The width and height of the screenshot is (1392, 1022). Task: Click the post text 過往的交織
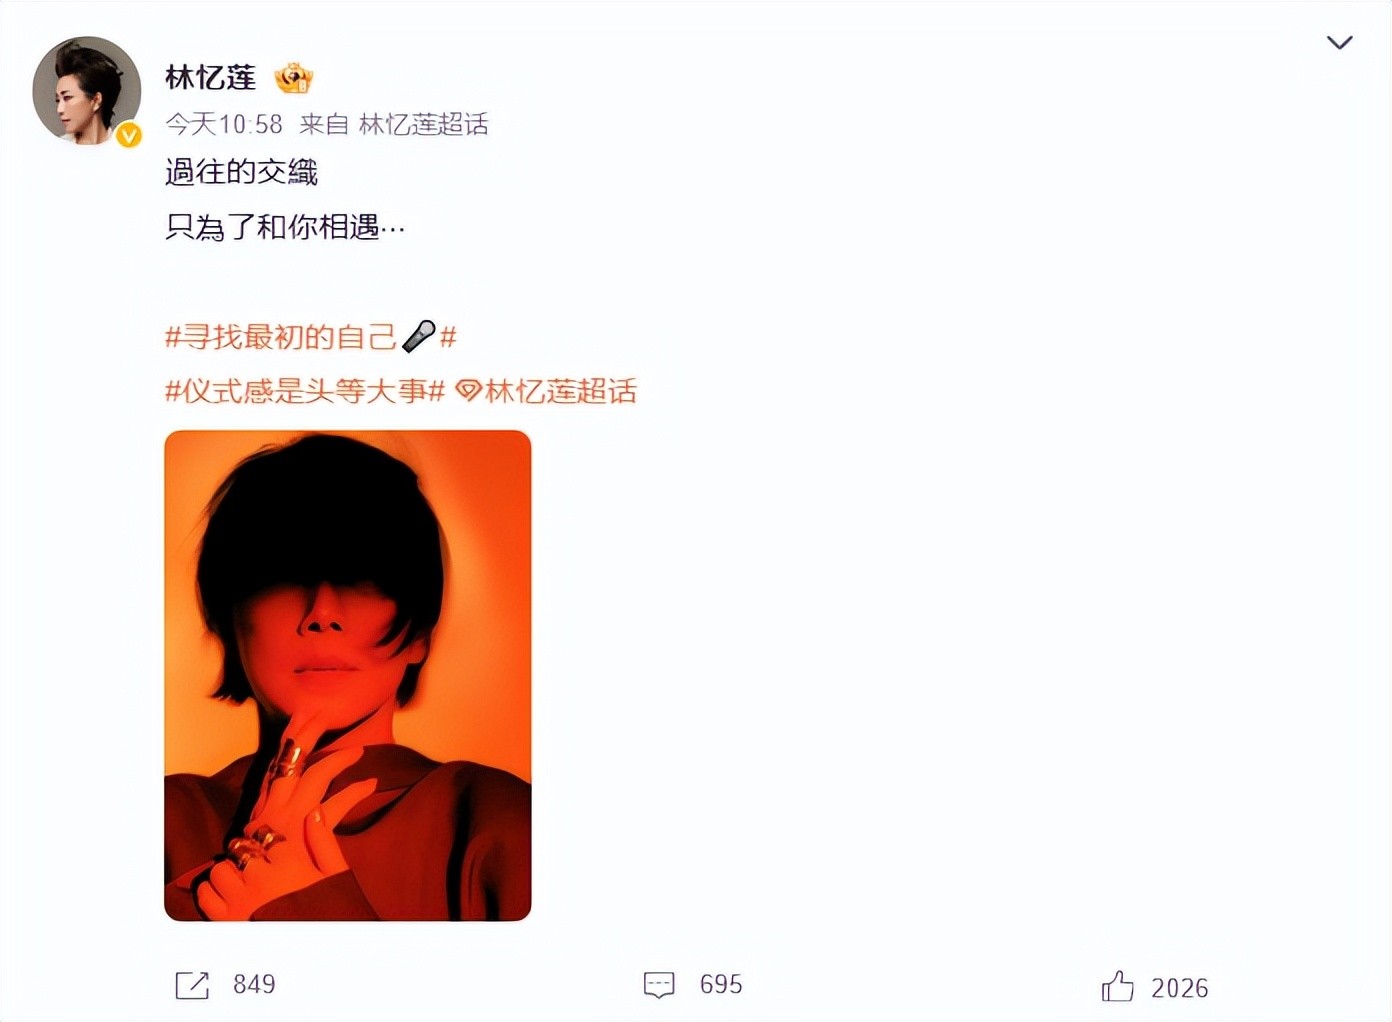click(x=241, y=172)
